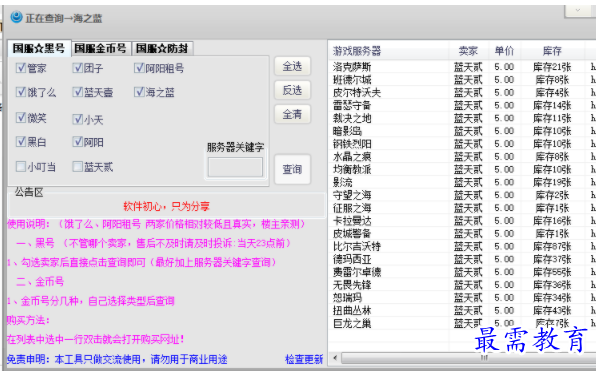Click horizontal scrollbar left arrow
The width and height of the screenshot is (596, 371).
[x=335, y=357]
